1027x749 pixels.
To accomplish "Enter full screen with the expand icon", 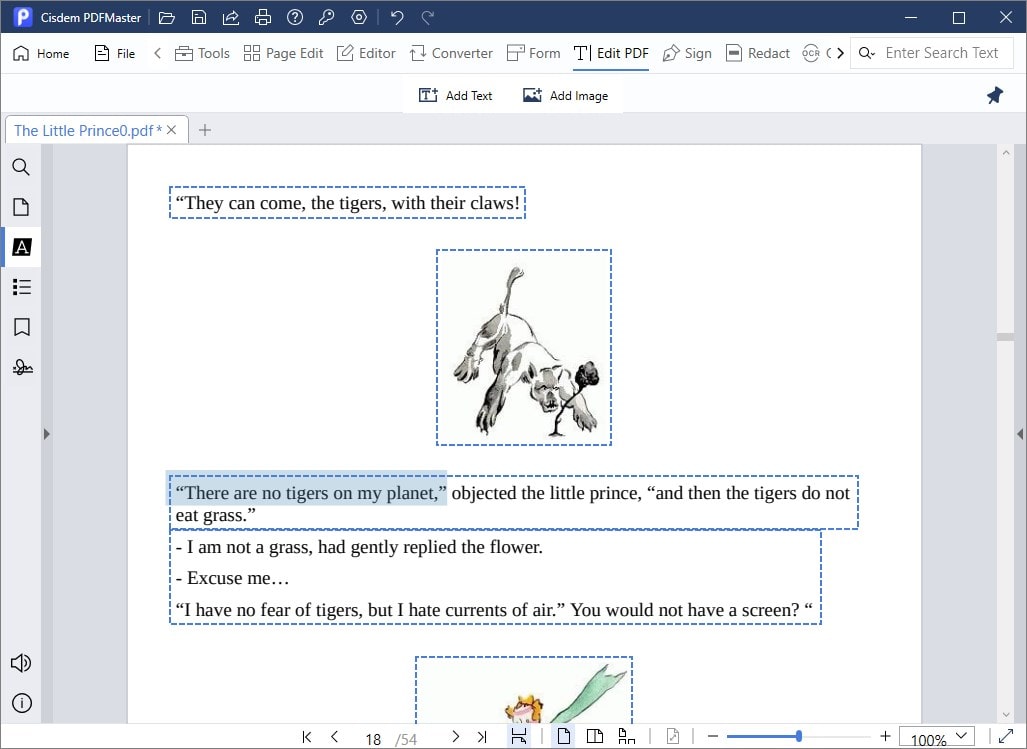I will (1006, 737).
